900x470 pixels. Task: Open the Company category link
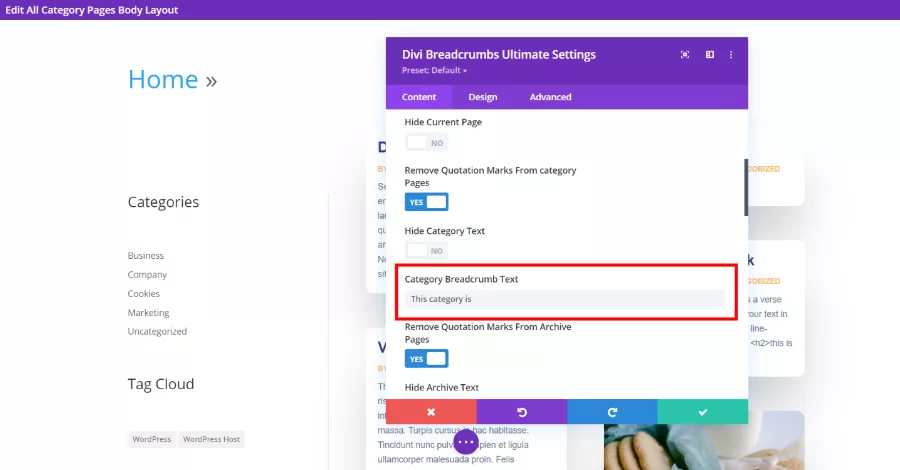[x=147, y=274]
